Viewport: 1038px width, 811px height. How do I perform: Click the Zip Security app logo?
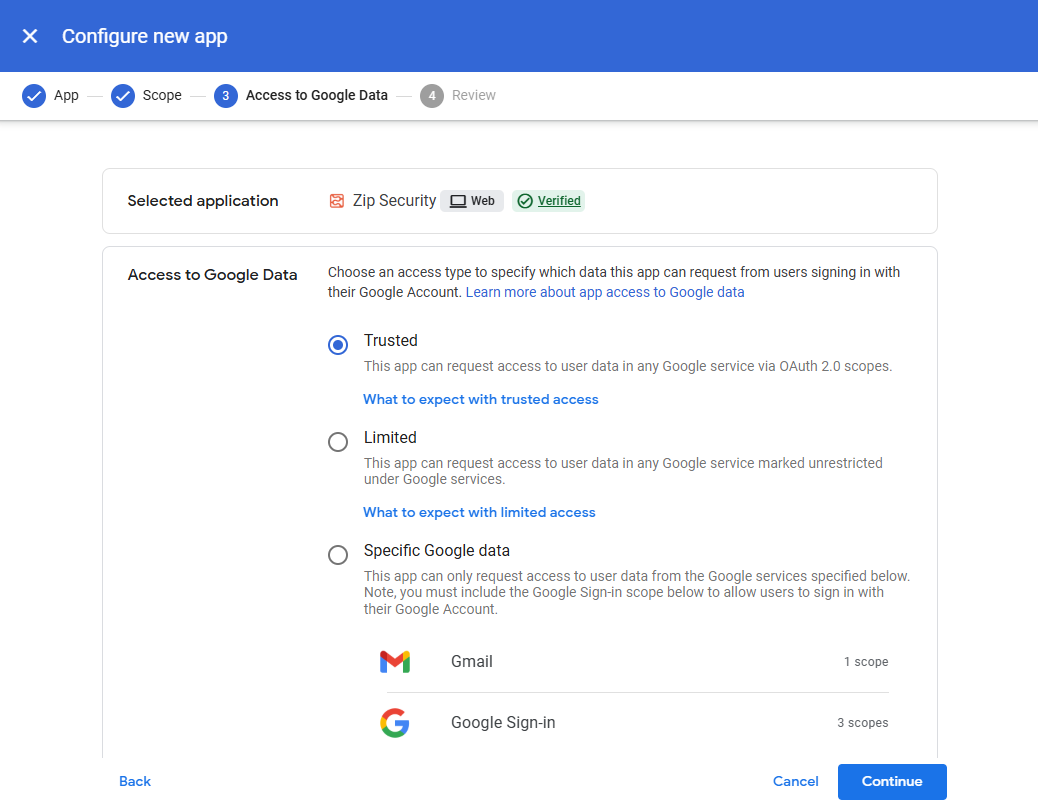[337, 201]
